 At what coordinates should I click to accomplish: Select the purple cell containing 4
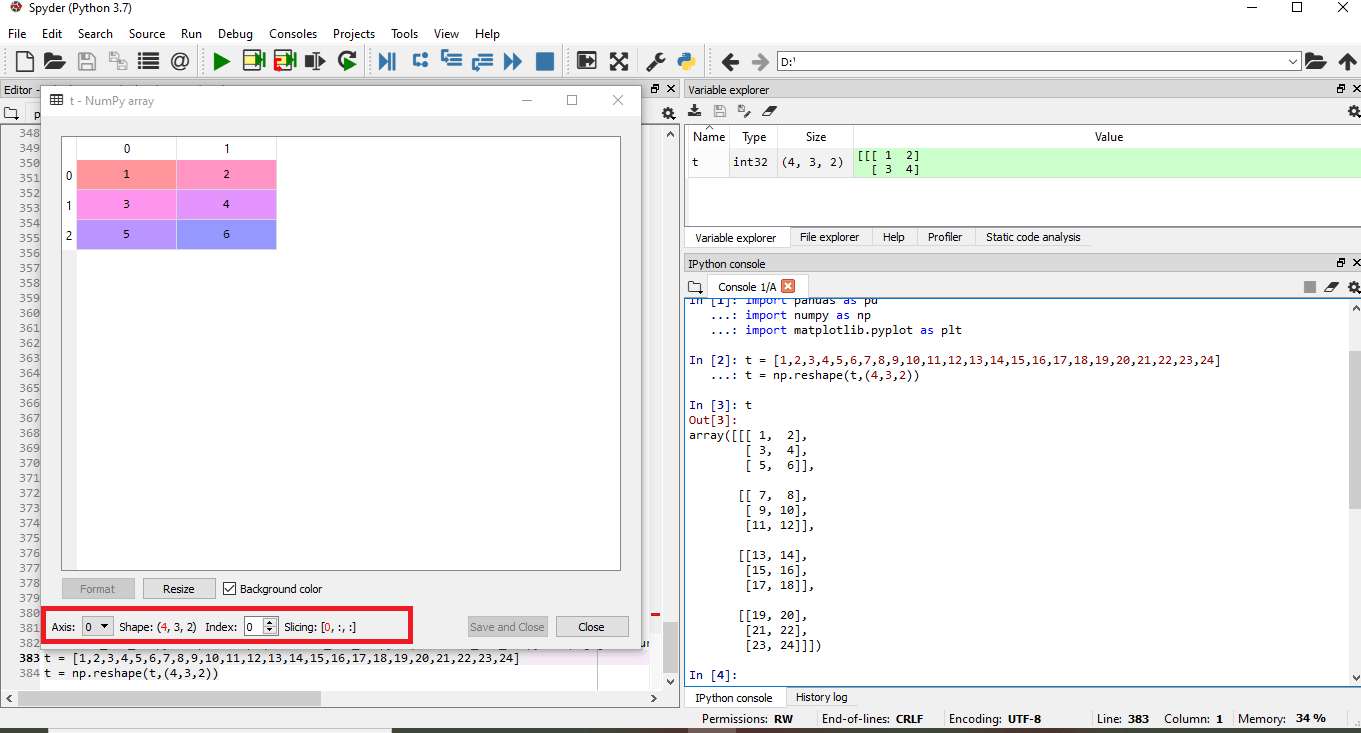click(227, 205)
